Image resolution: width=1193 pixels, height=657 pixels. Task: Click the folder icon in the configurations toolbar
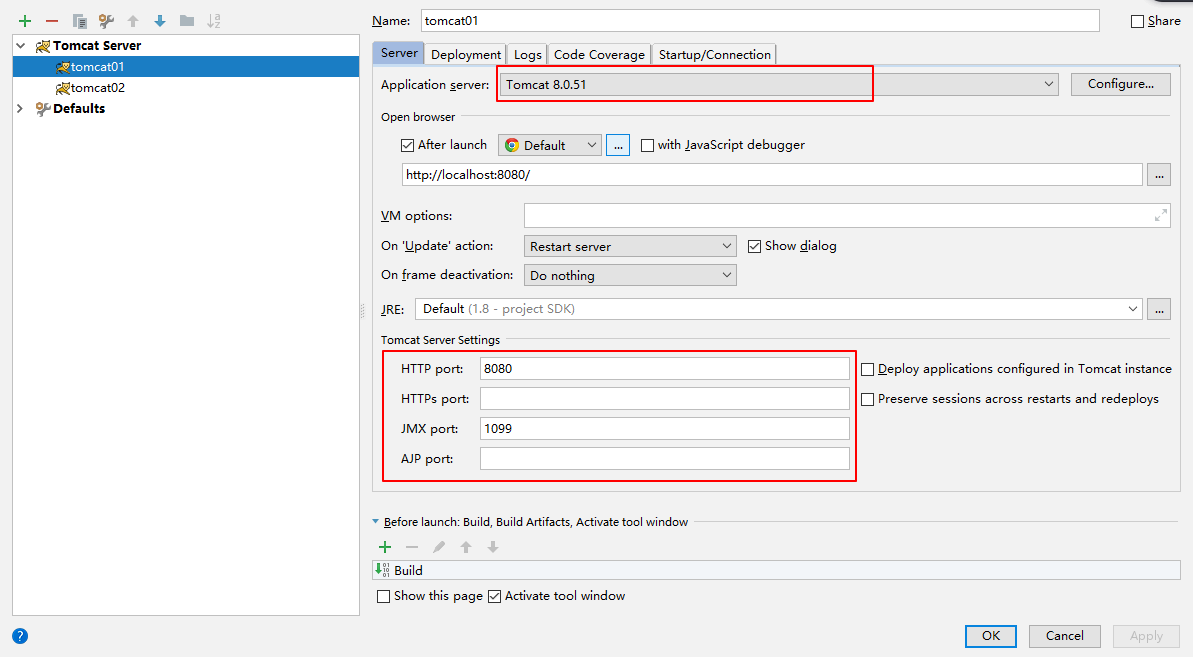point(187,21)
